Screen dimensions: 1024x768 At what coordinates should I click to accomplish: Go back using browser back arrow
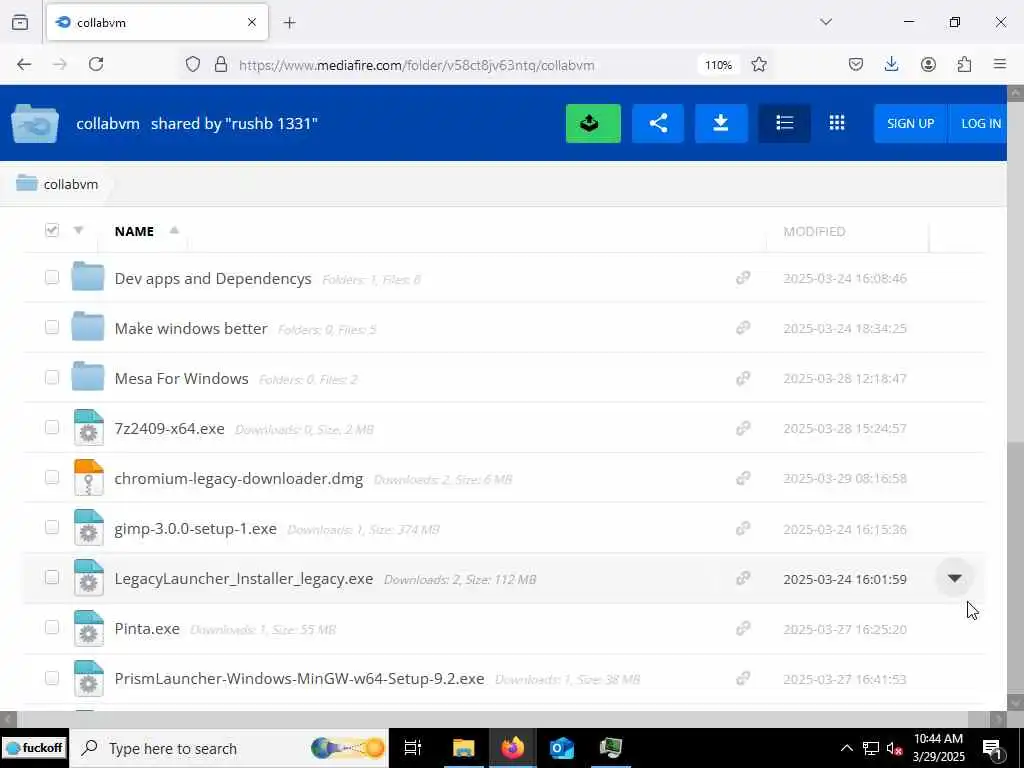pyautogui.click(x=24, y=64)
